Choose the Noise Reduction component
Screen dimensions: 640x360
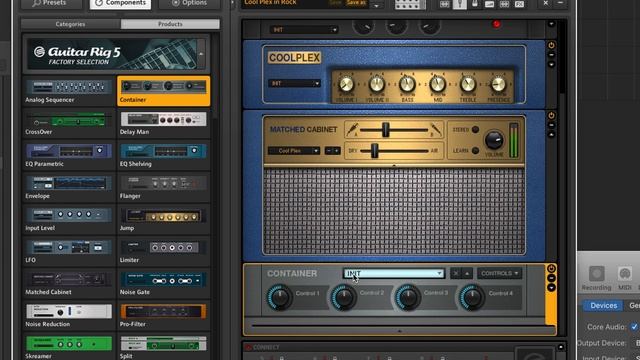click(x=69, y=316)
